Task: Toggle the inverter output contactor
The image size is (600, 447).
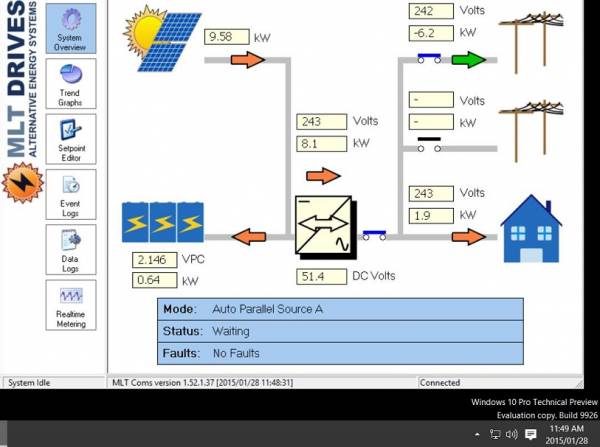Action: (374, 235)
